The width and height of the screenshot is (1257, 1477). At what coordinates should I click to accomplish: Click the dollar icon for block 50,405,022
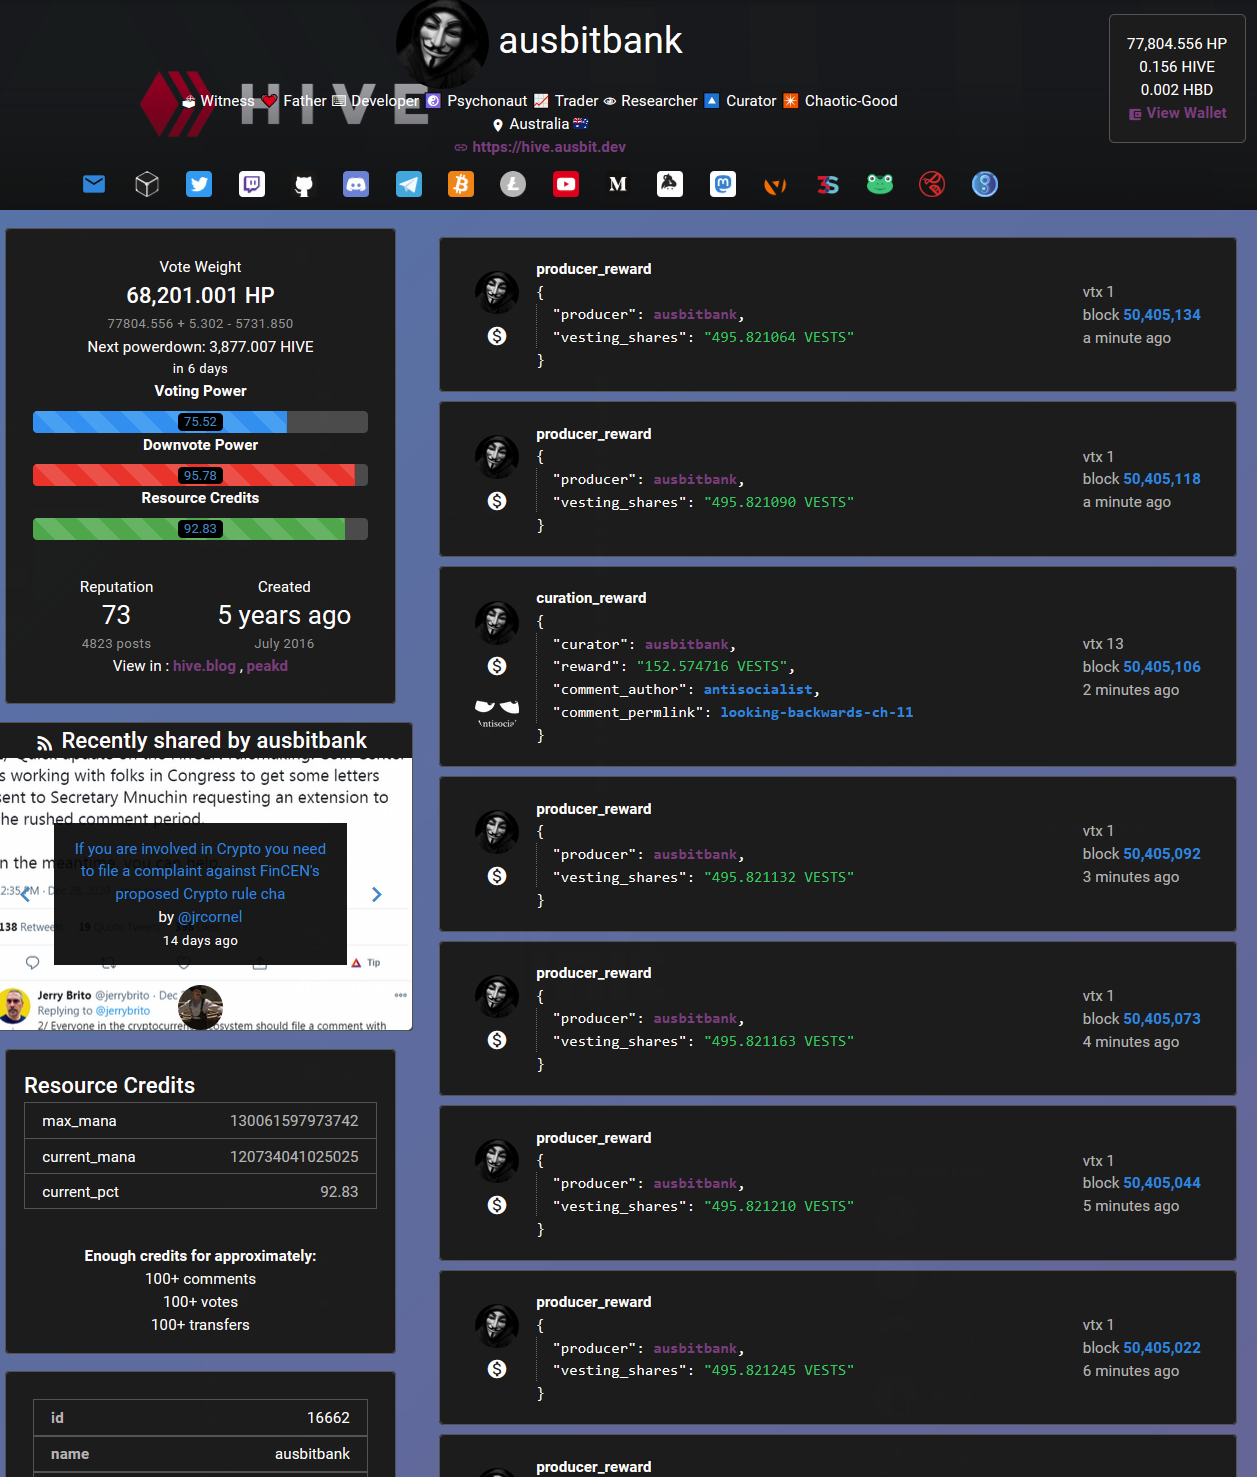pos(497,1369)
